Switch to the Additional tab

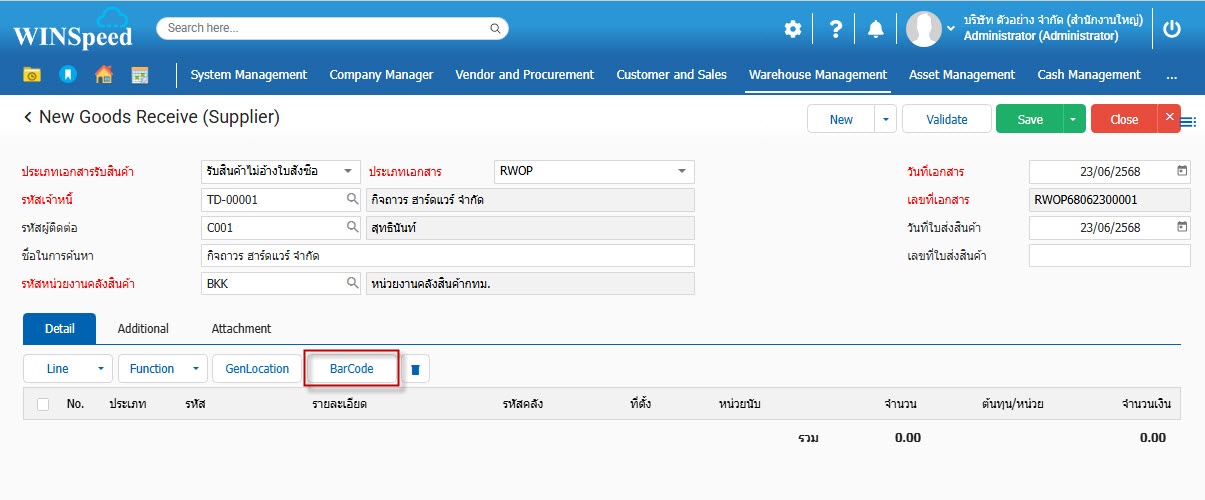point(143,328)
